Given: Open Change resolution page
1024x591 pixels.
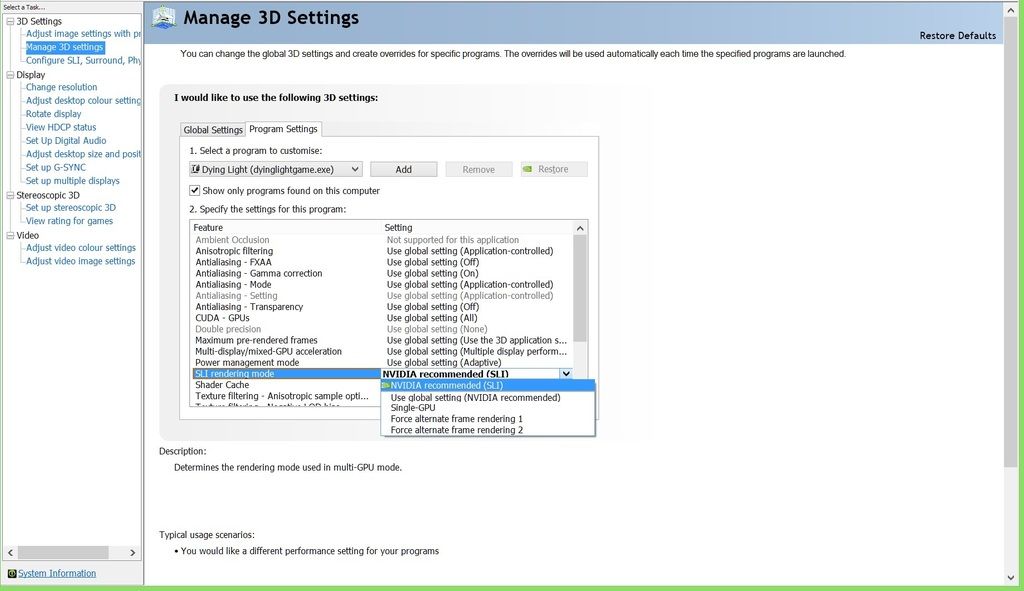Looking at the screenshot, I should pyautogui.click(x=61, y=88).
